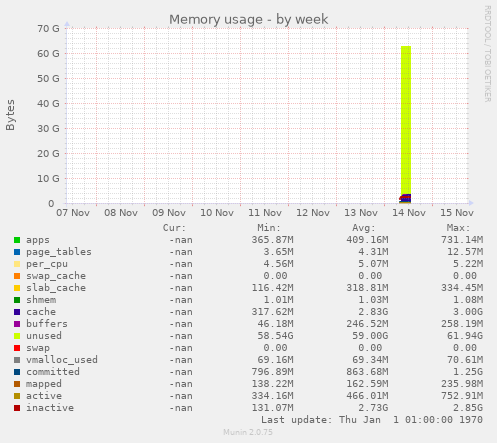Click the 'page_tables' legend label
Screen dimensions: 497x443
pyautogui.click(x=59, y=252)
